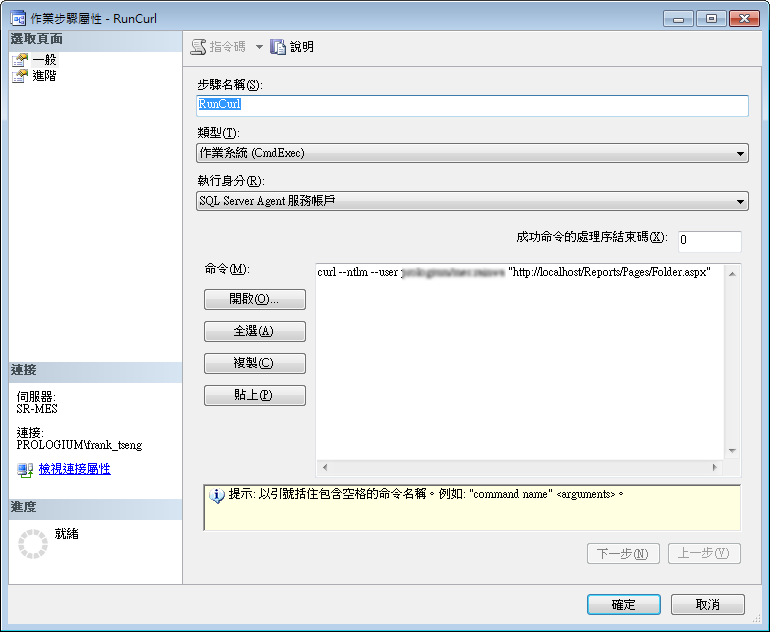
Task: Click the help (說明) toolbar icon
Action: (279, 47)
